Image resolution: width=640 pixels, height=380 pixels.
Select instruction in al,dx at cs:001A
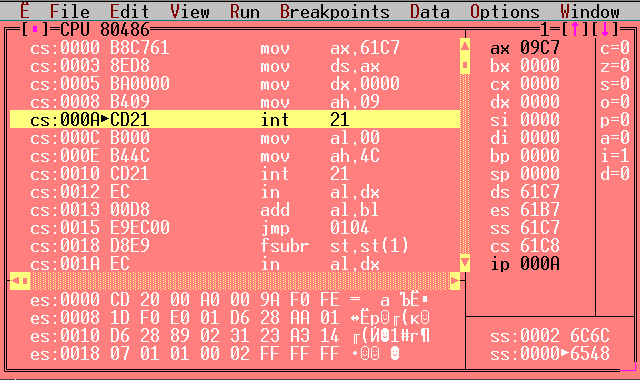235,263
